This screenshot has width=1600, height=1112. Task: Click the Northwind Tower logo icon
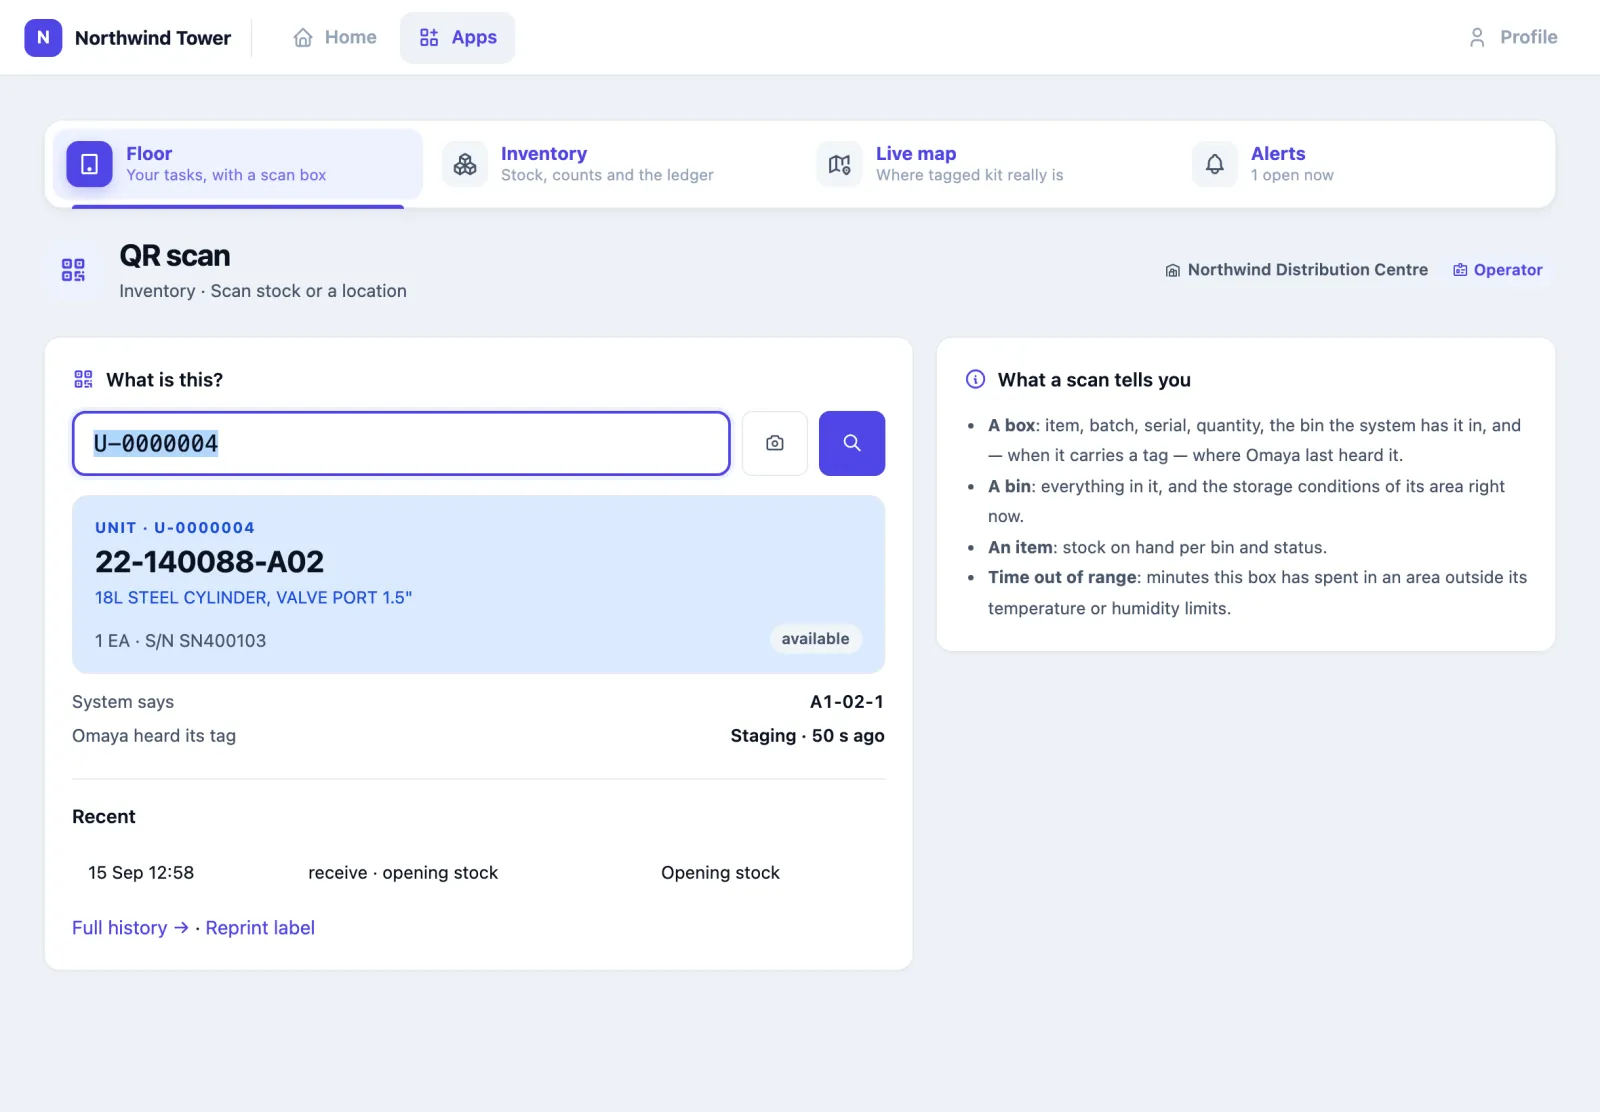pos(43,37)
